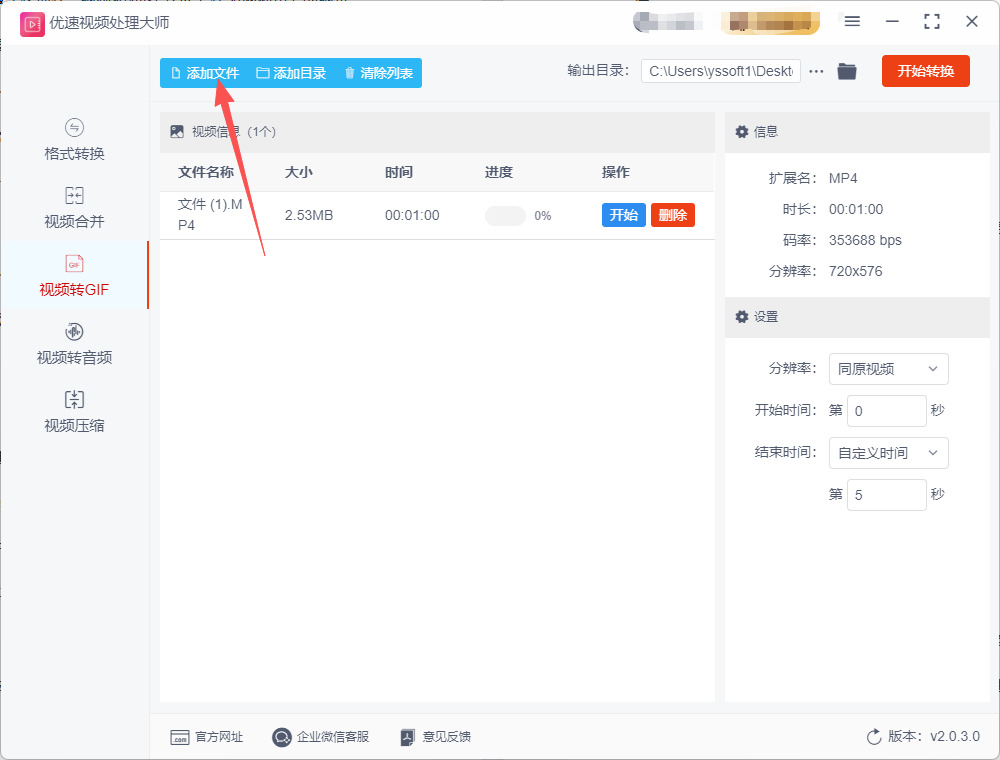The image size is (1000, 760).
Task: Open the output folder icon
Action: click(x=847, y=71)
